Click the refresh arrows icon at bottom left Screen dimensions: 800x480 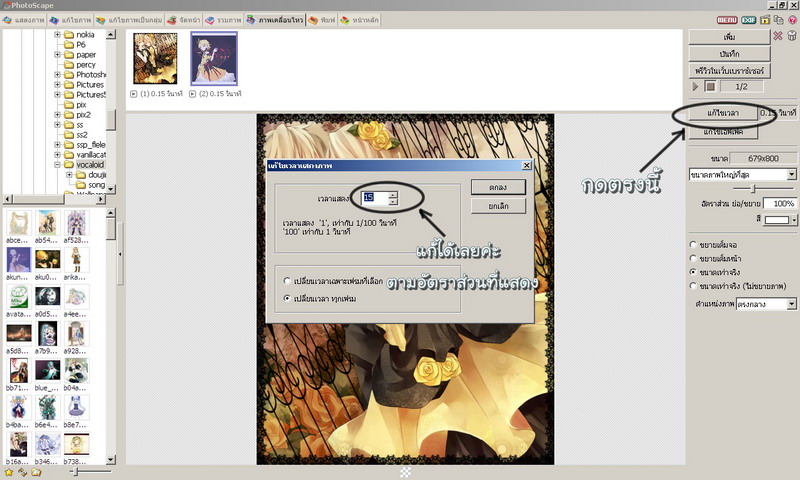(x=22, y=472)
